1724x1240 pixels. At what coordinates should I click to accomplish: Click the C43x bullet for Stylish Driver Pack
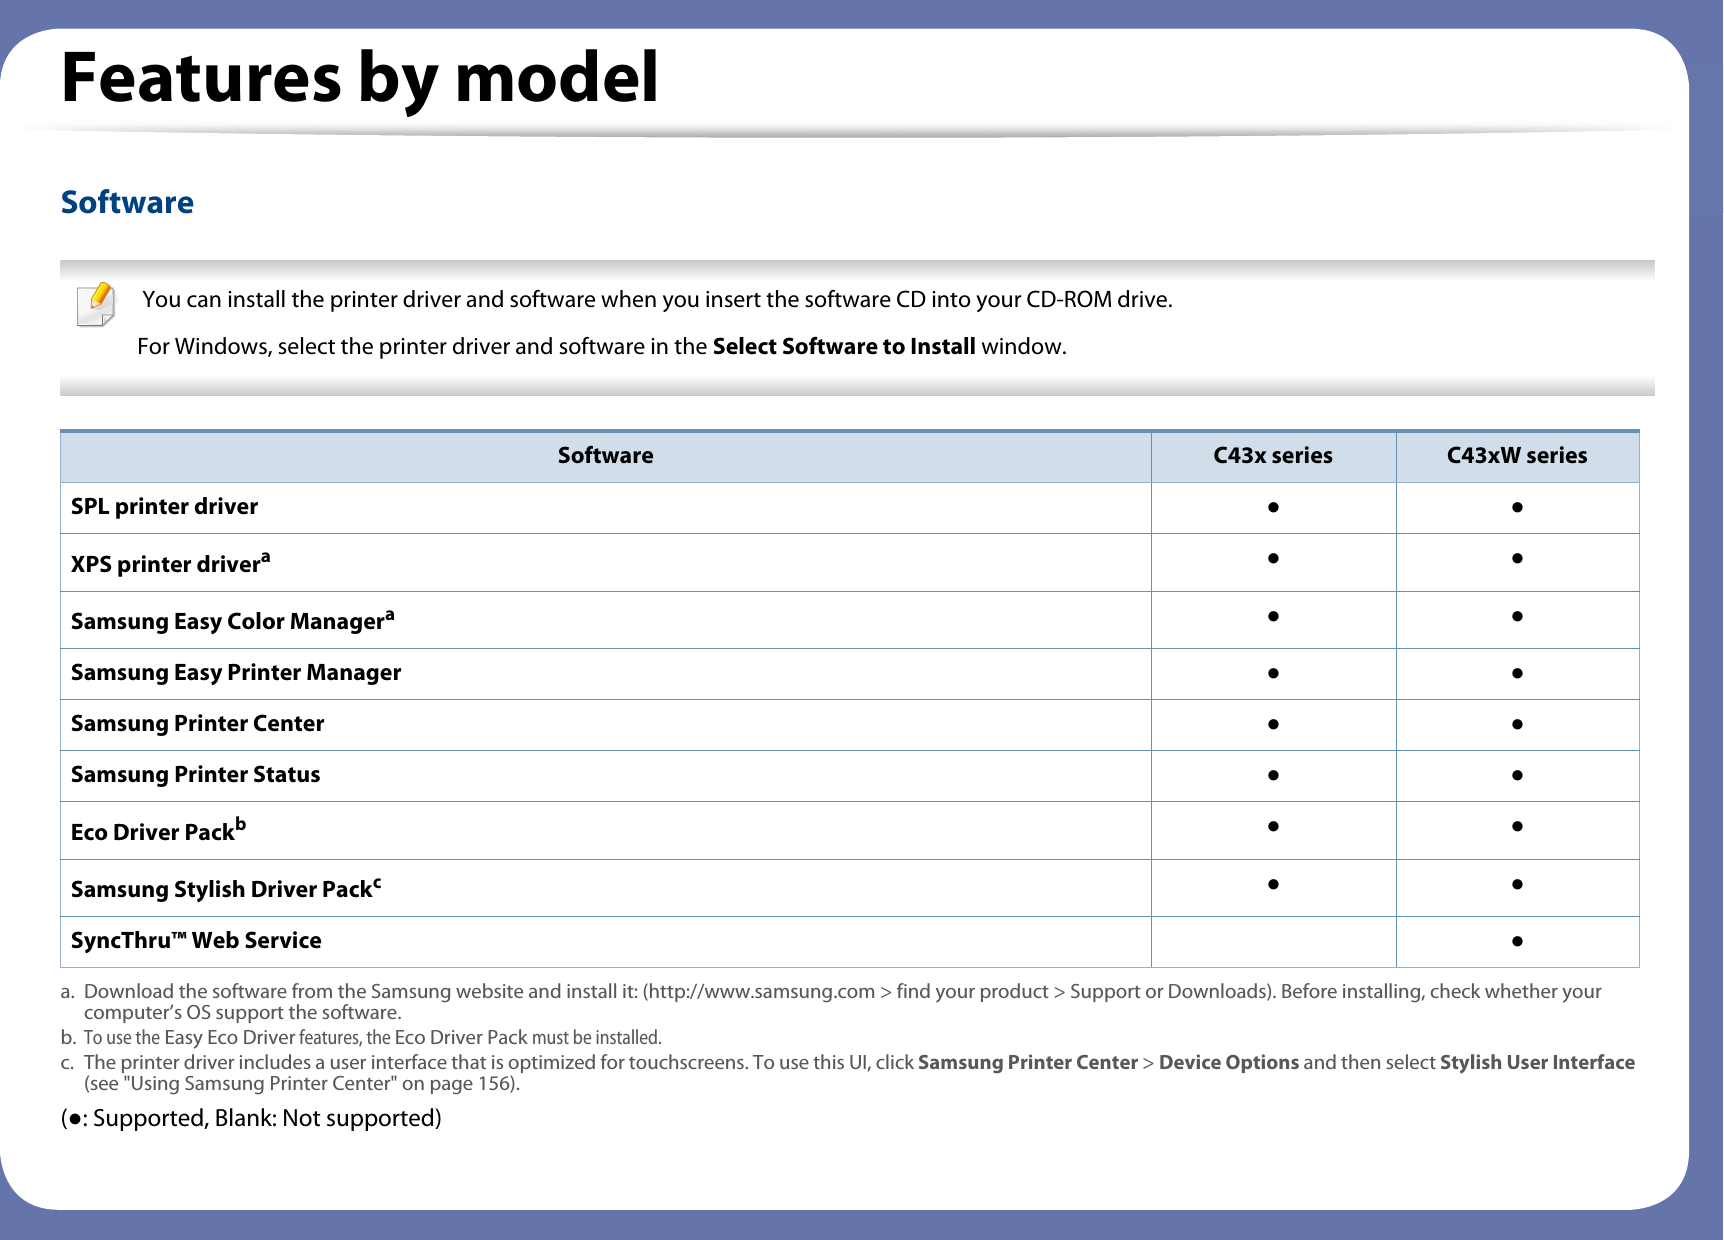click(x=1273, y=884)
